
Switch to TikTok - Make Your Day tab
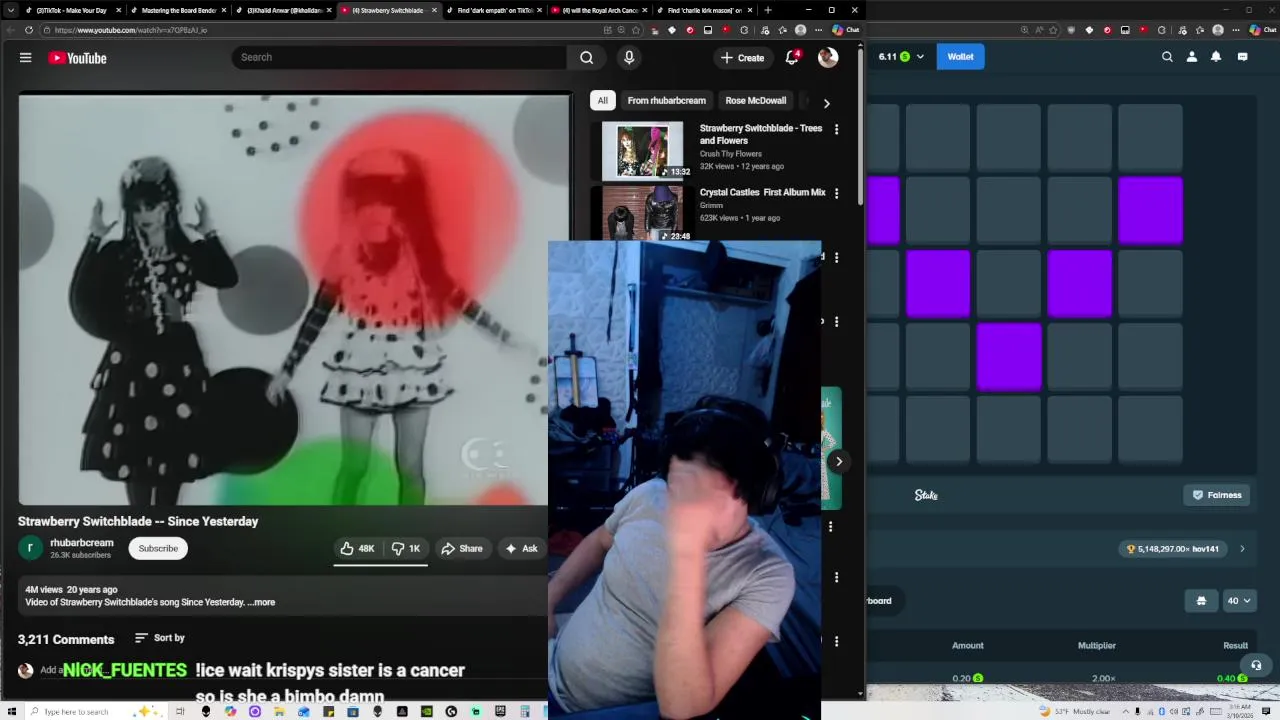[x=73, y=10]
